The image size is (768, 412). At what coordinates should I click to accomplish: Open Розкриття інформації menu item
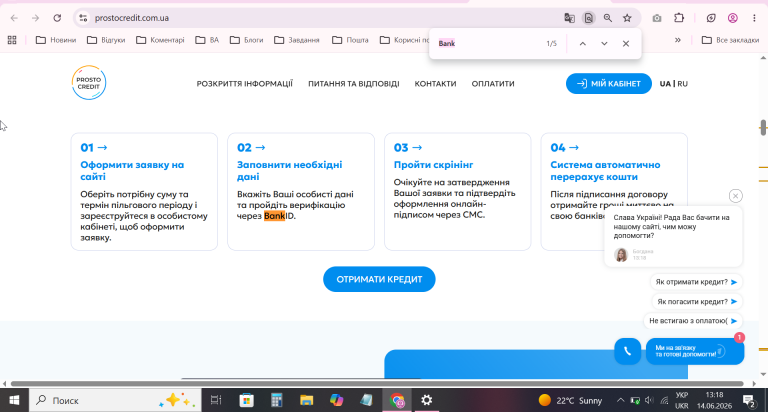244,84
